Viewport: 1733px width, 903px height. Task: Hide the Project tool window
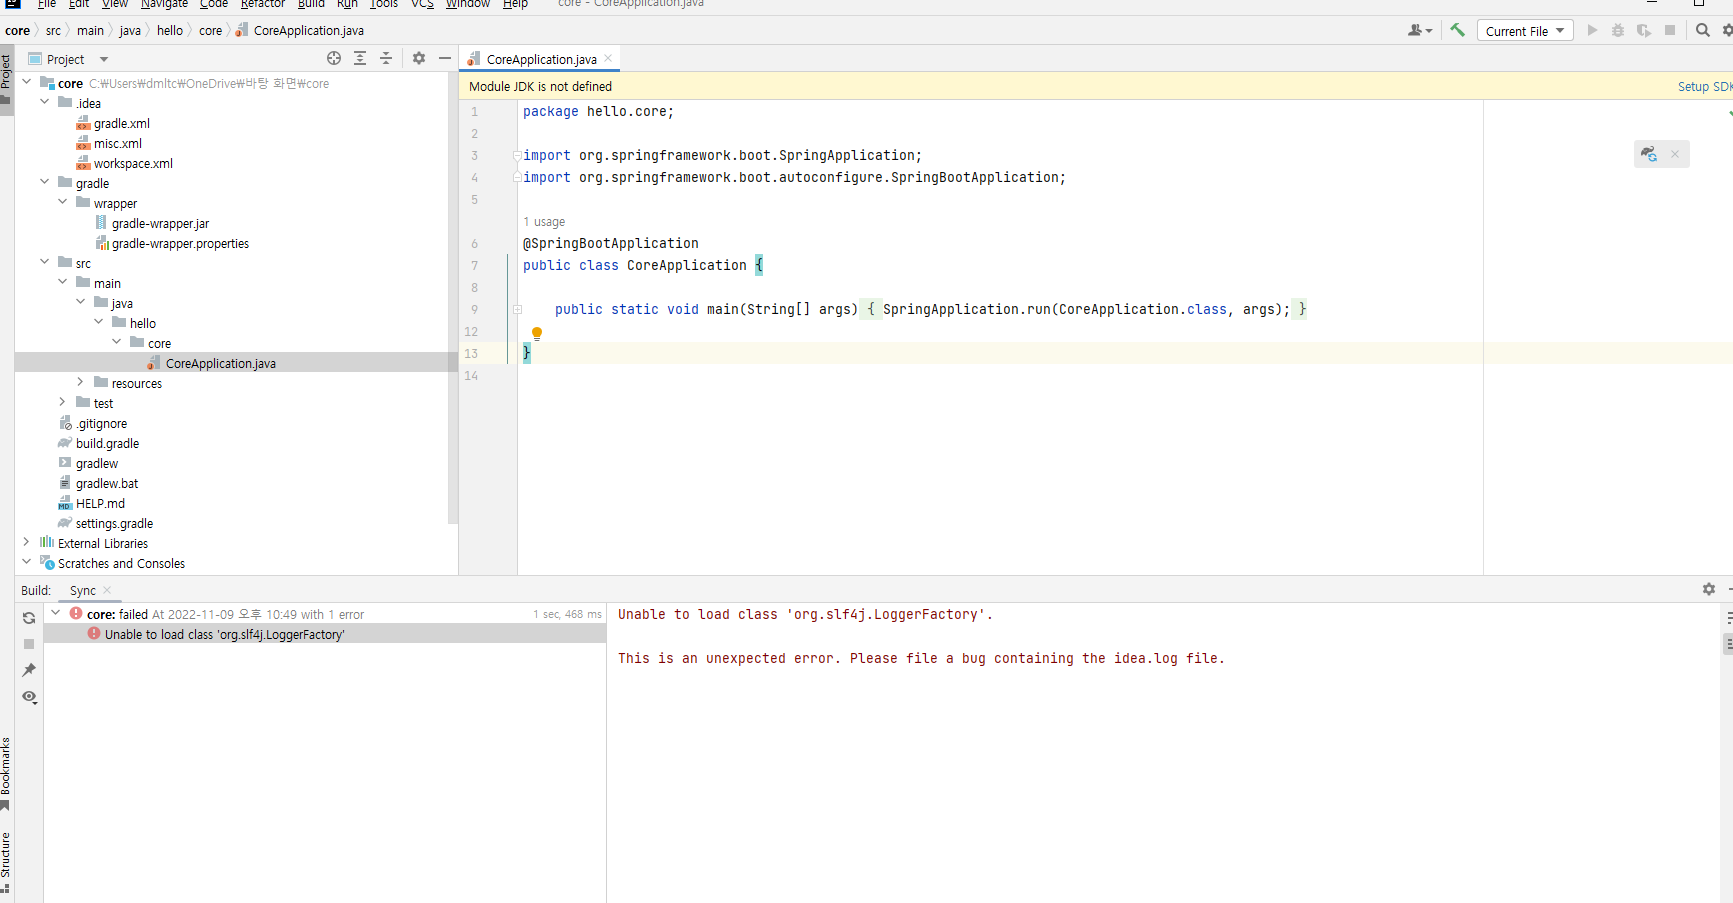pos(445,59)
